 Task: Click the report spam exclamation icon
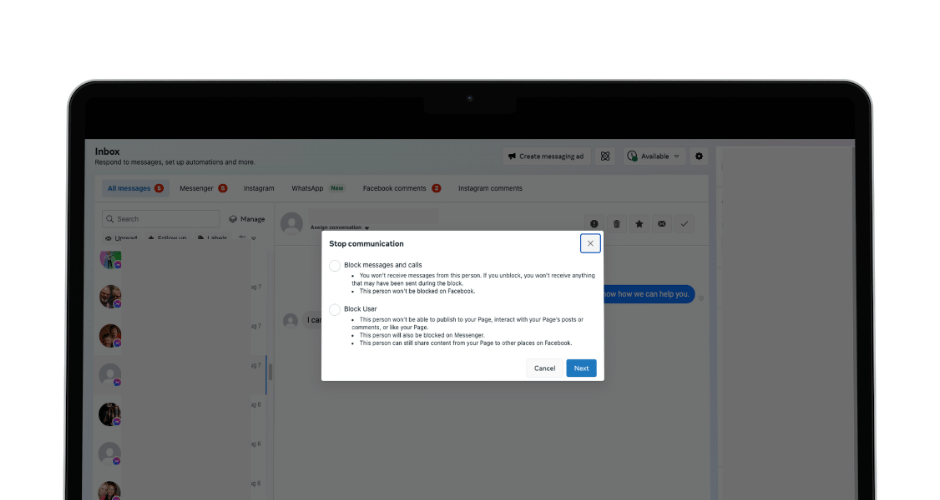coord(594,224)
